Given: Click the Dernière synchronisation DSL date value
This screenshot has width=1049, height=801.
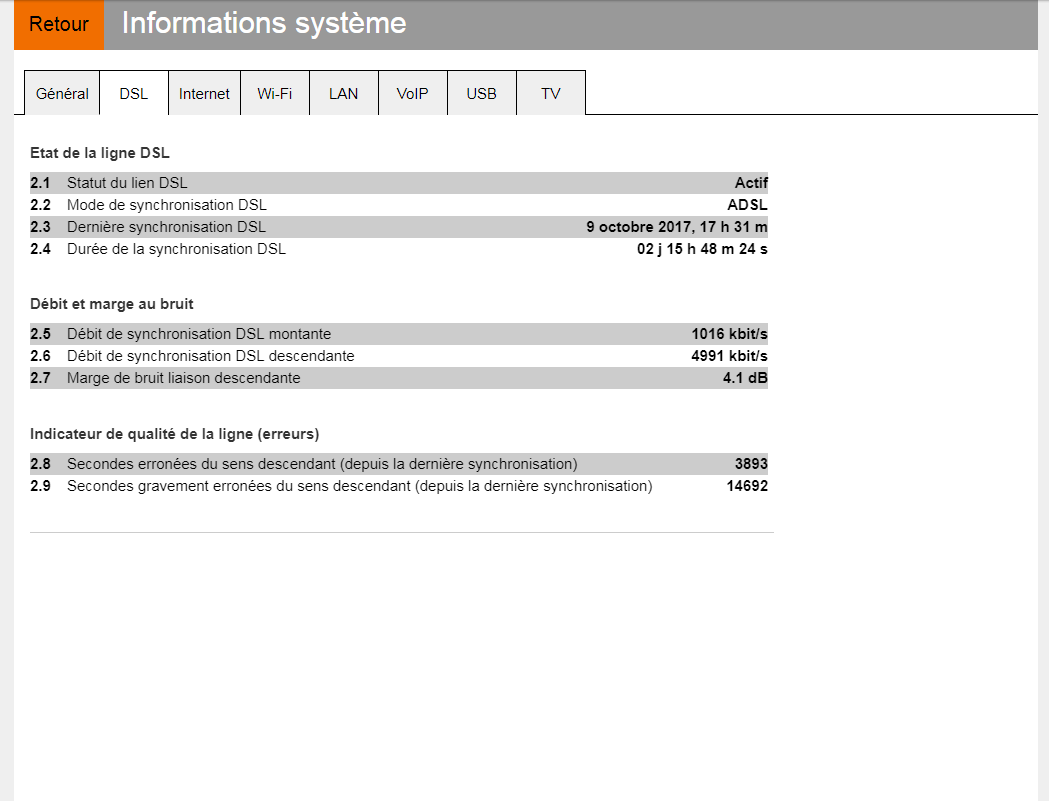Looking at the screenshot, I should (x=676, y=227).
